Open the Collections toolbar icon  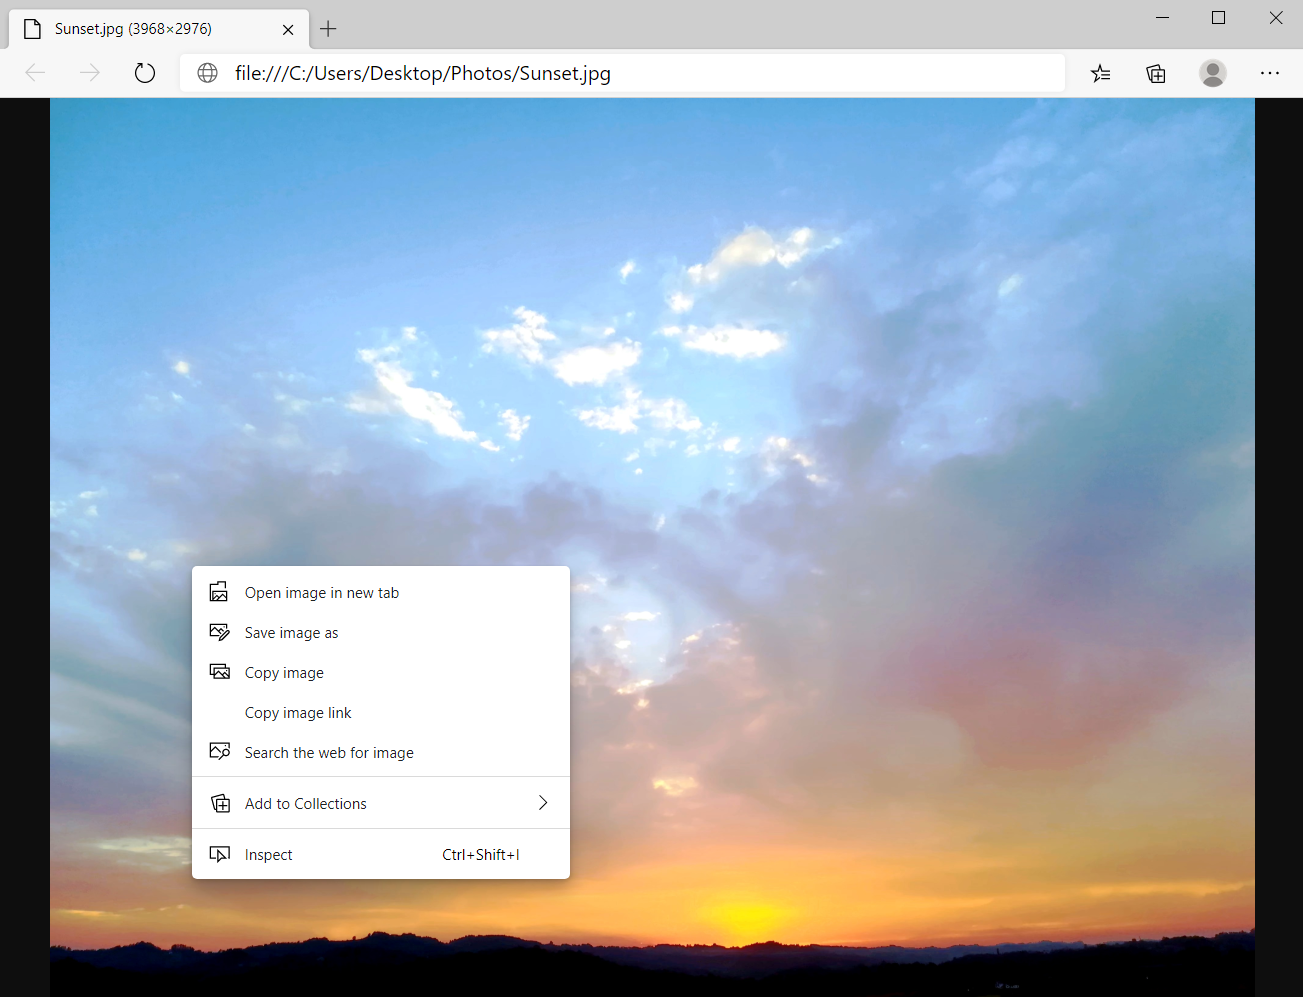1156,73
